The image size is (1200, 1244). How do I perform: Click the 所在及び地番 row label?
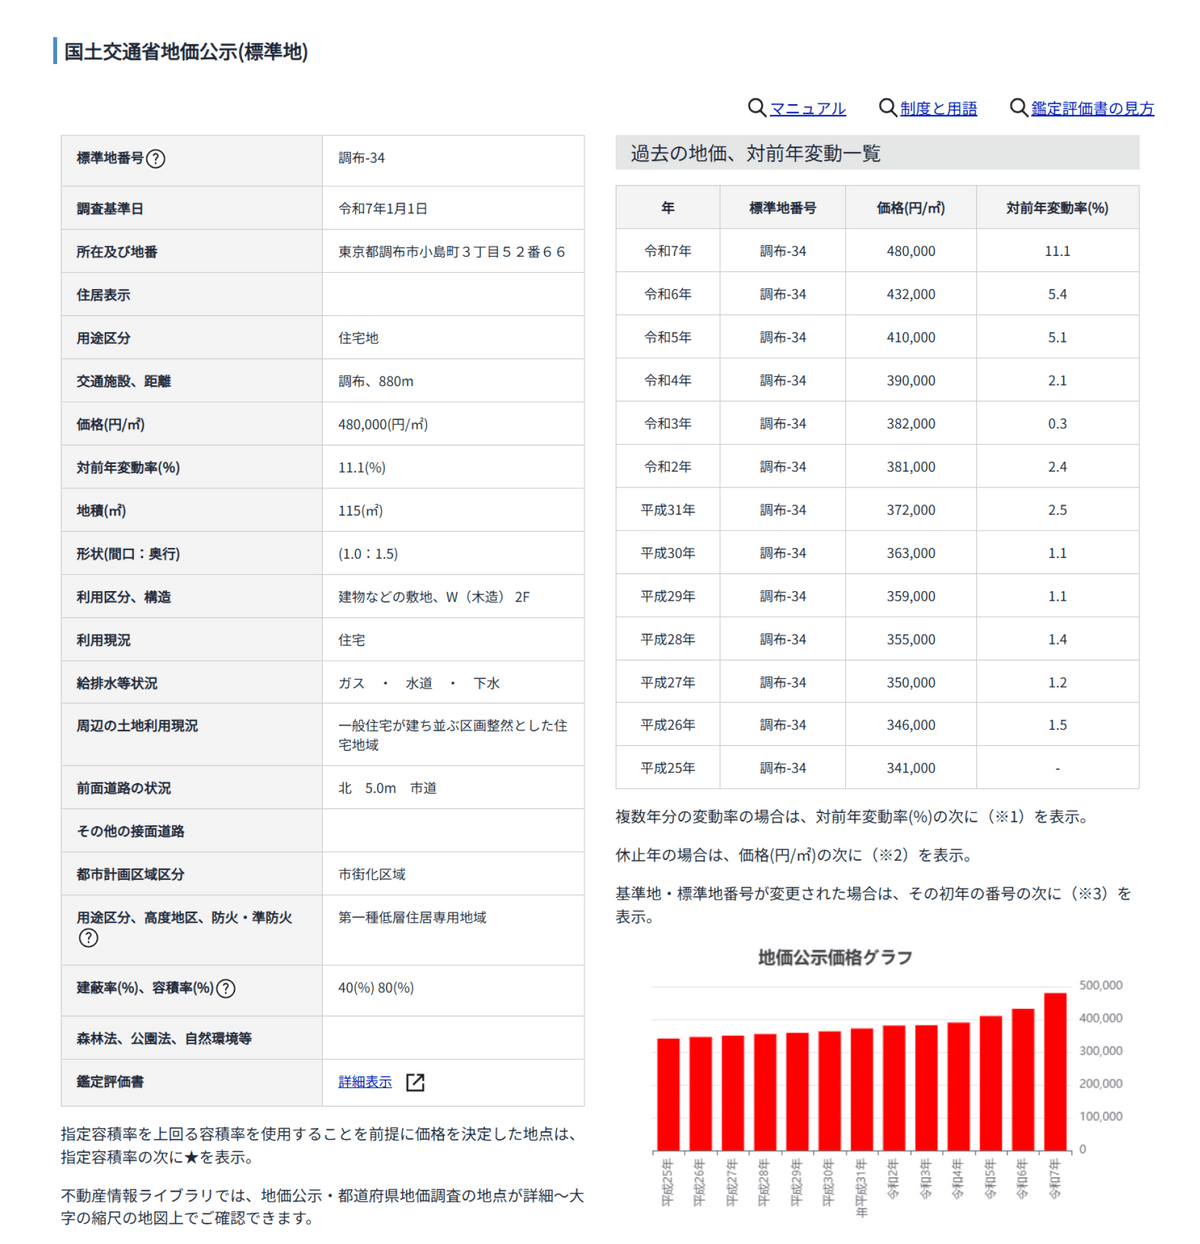[x=117, y=252]
